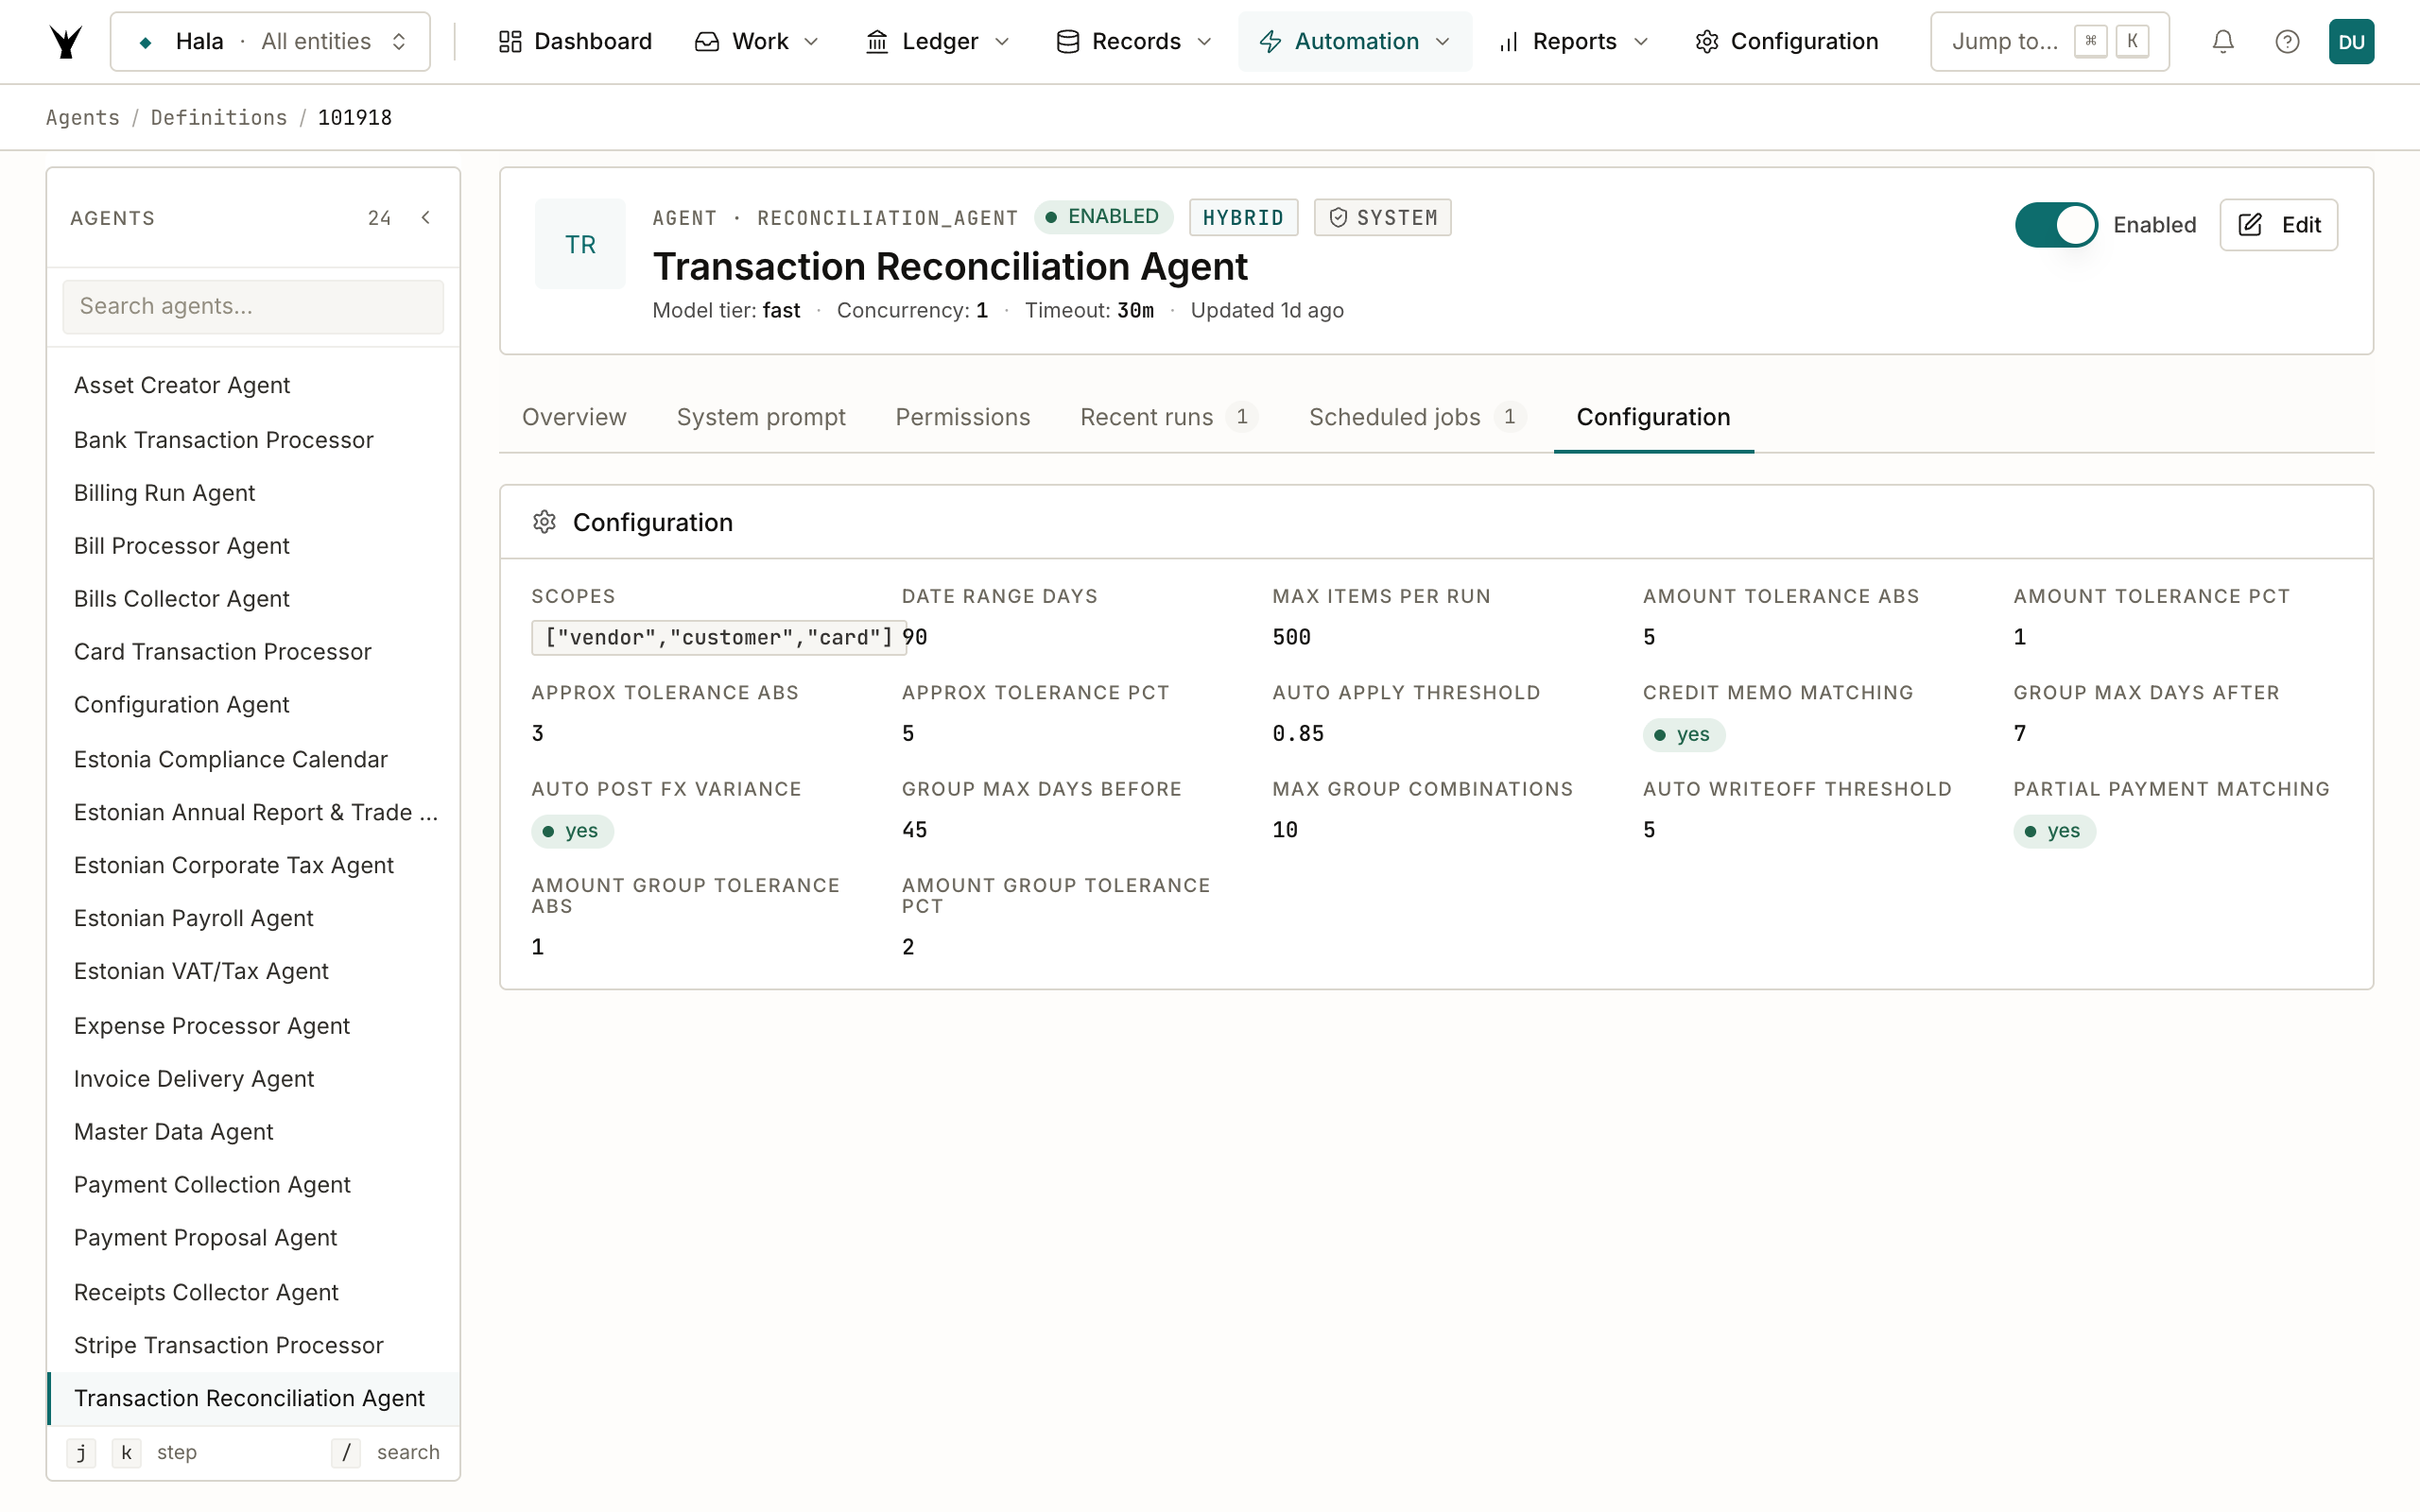
Task: Click the Max Items Per Run value 500
Action: pyautogui.click(x=1291, y=637)
